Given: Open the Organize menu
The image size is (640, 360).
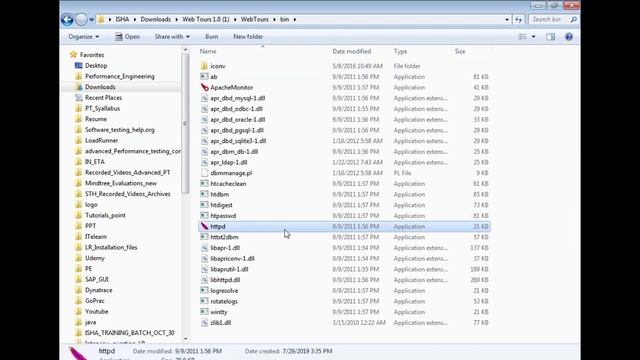Looking at the screenshot, I should coord(84,37).
